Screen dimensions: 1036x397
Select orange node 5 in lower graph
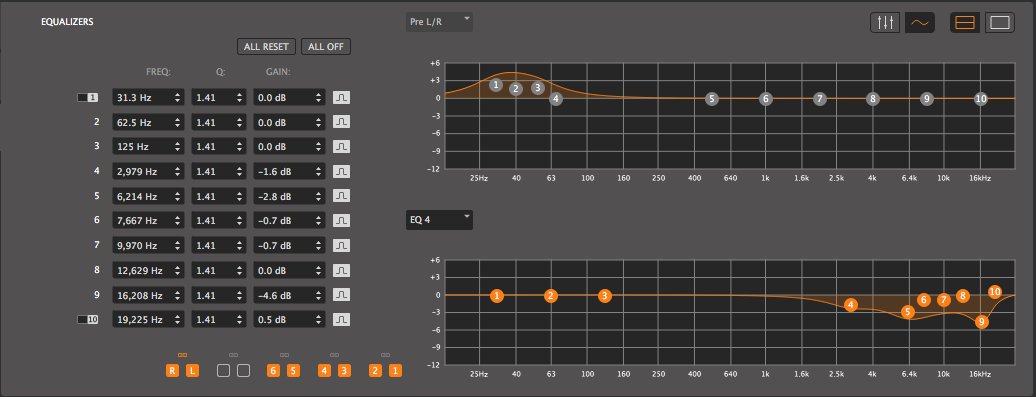pyautogui.click(x=908, y=312)
